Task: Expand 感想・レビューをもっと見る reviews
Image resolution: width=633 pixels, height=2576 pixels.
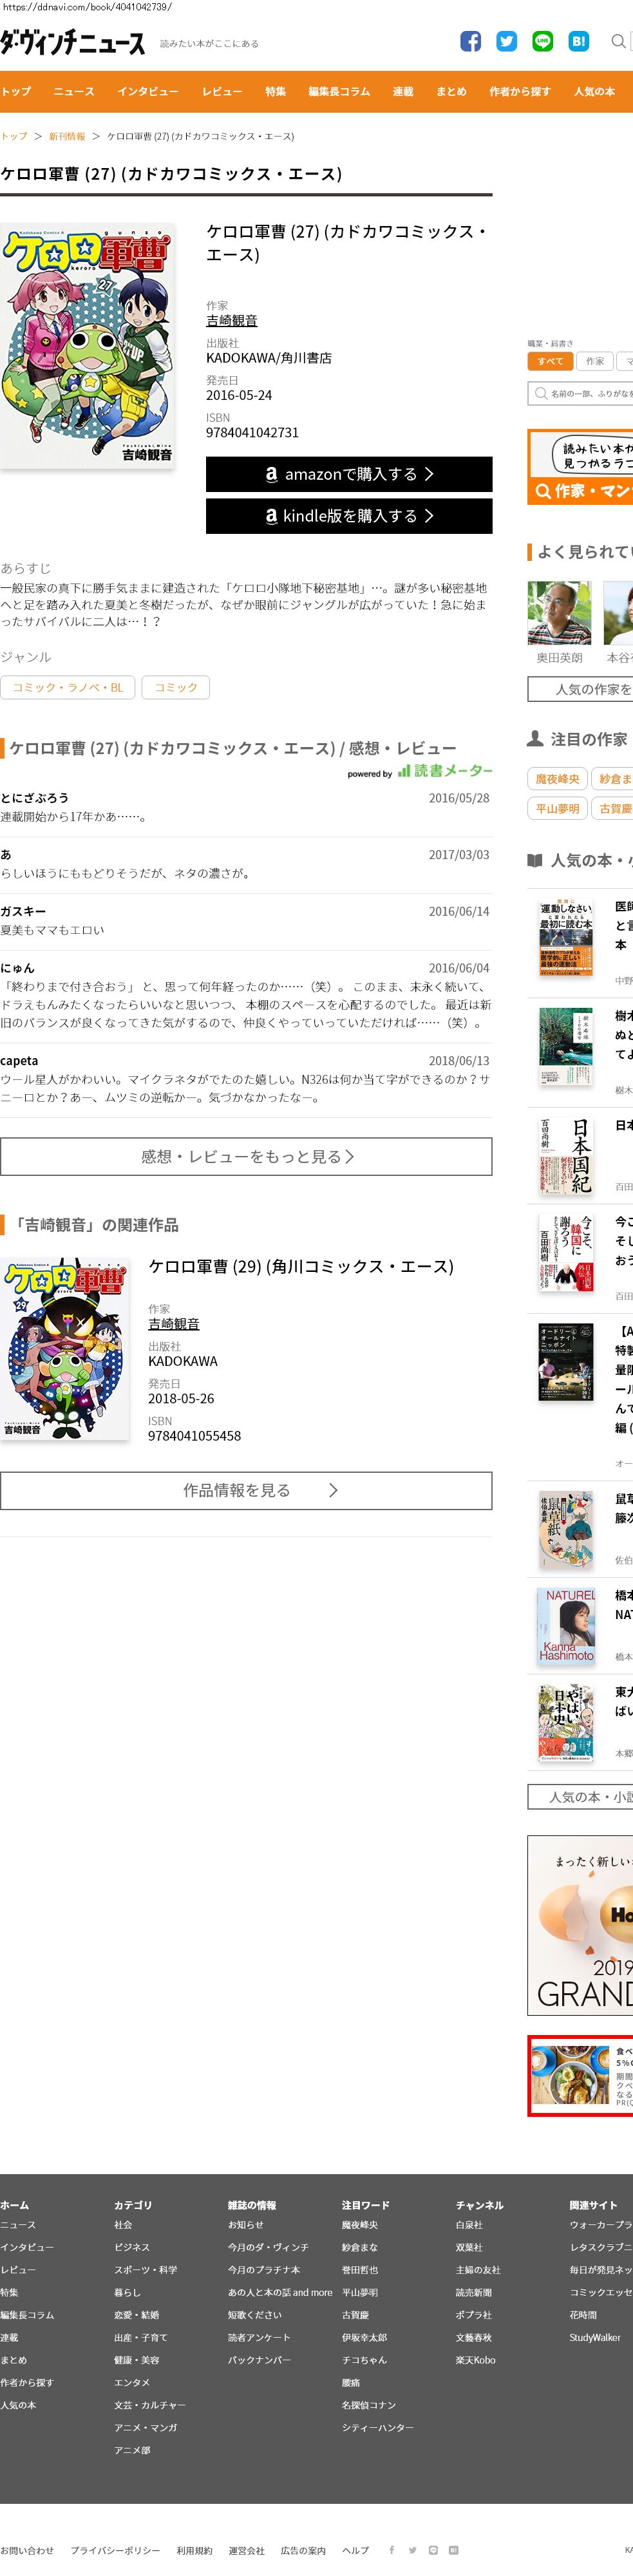Action: point(246,1156)
